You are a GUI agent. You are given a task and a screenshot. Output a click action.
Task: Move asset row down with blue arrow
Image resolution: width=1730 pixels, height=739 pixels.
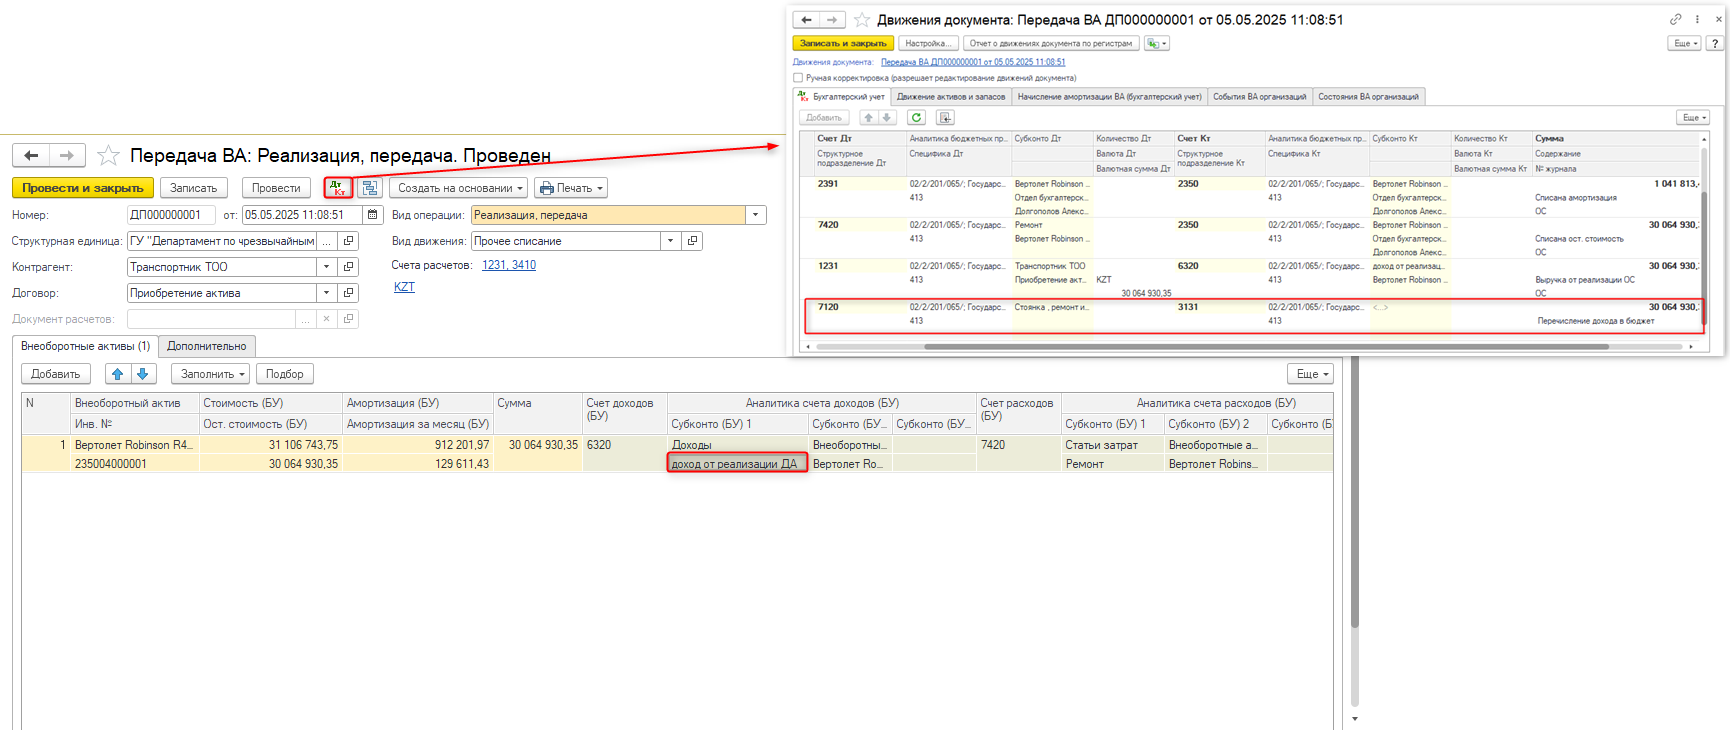coord(143,374)
